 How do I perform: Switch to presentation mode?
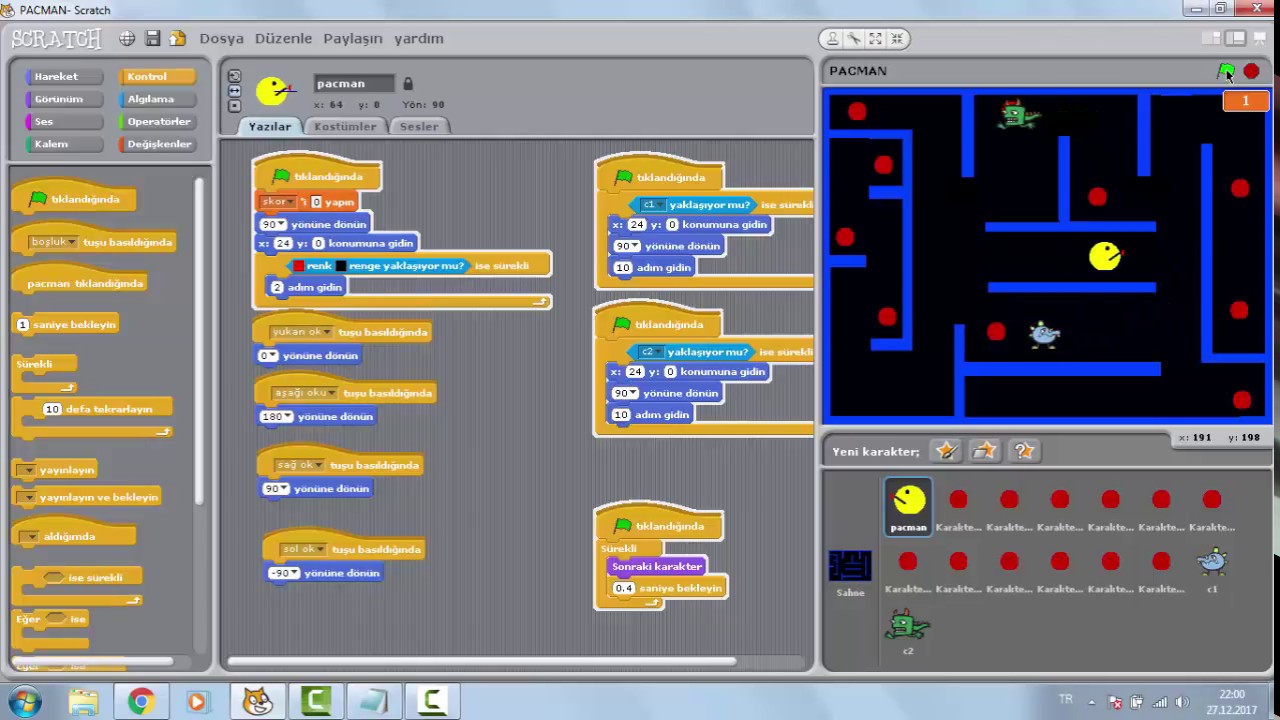(x=1259, y=38)
